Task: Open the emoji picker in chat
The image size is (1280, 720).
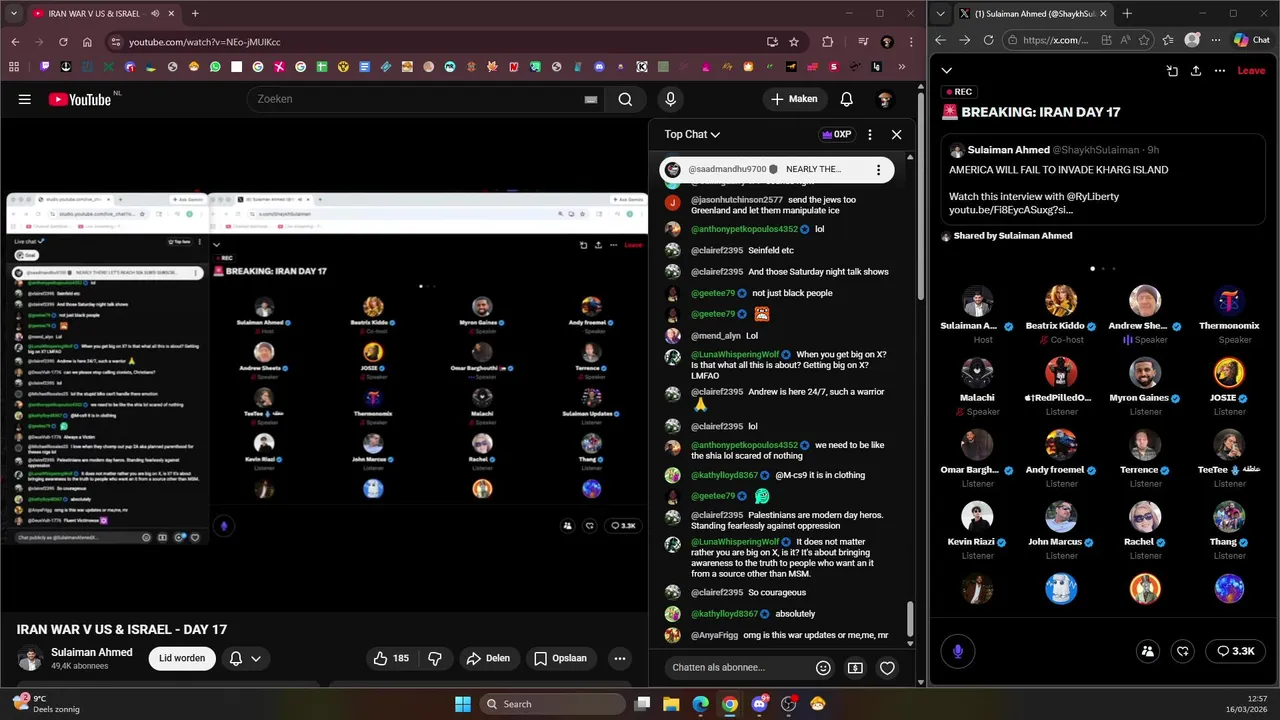Action: click(x=823, y=668)
